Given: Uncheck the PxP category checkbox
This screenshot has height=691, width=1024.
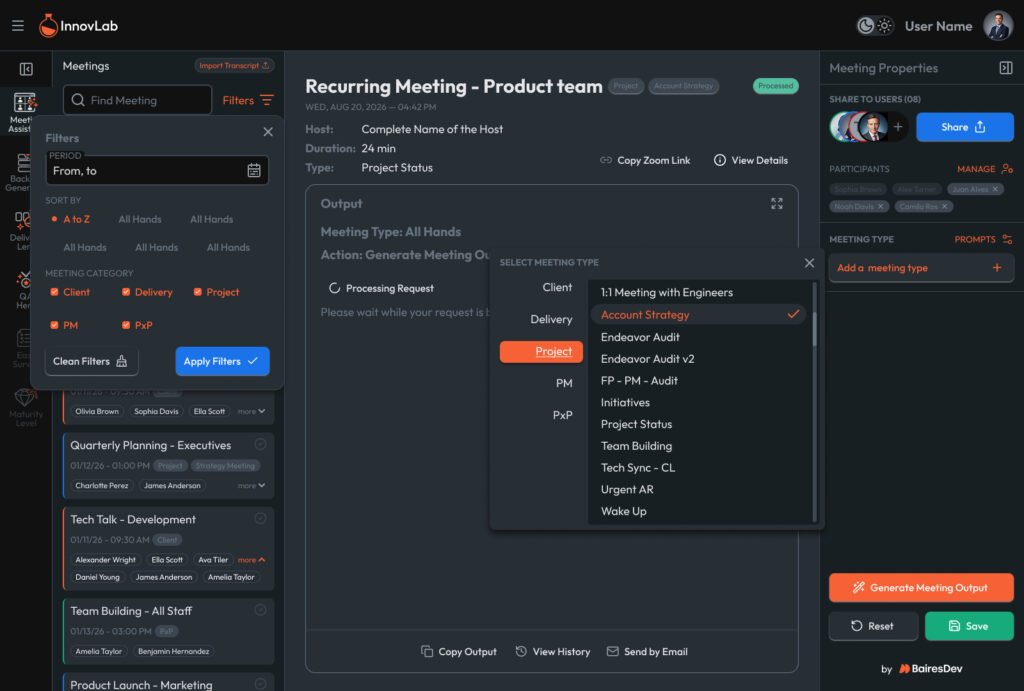Looking at the screenshot, I should point(126,325).
